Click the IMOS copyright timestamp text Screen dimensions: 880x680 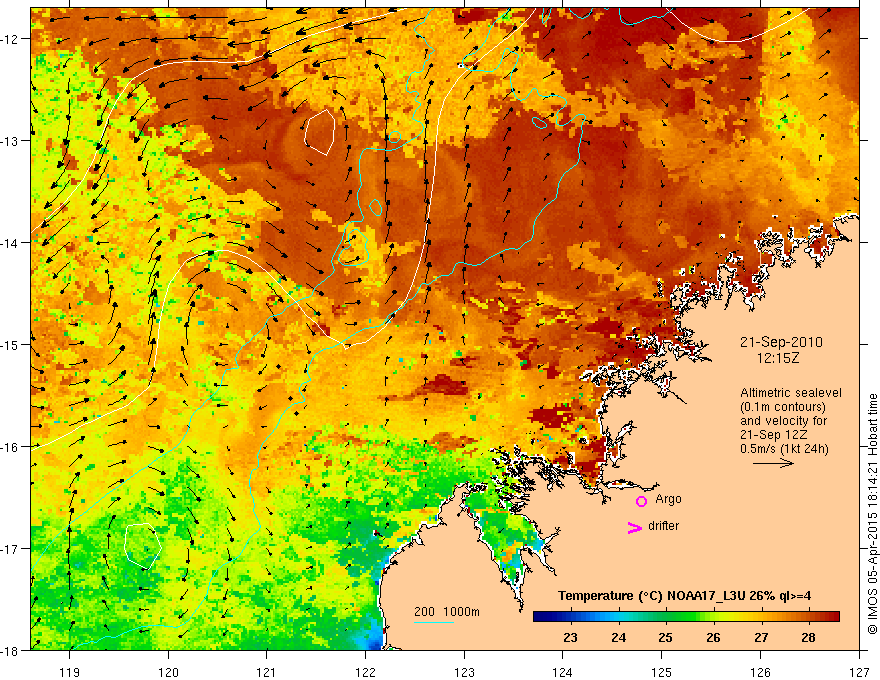(x=872, y=514)
